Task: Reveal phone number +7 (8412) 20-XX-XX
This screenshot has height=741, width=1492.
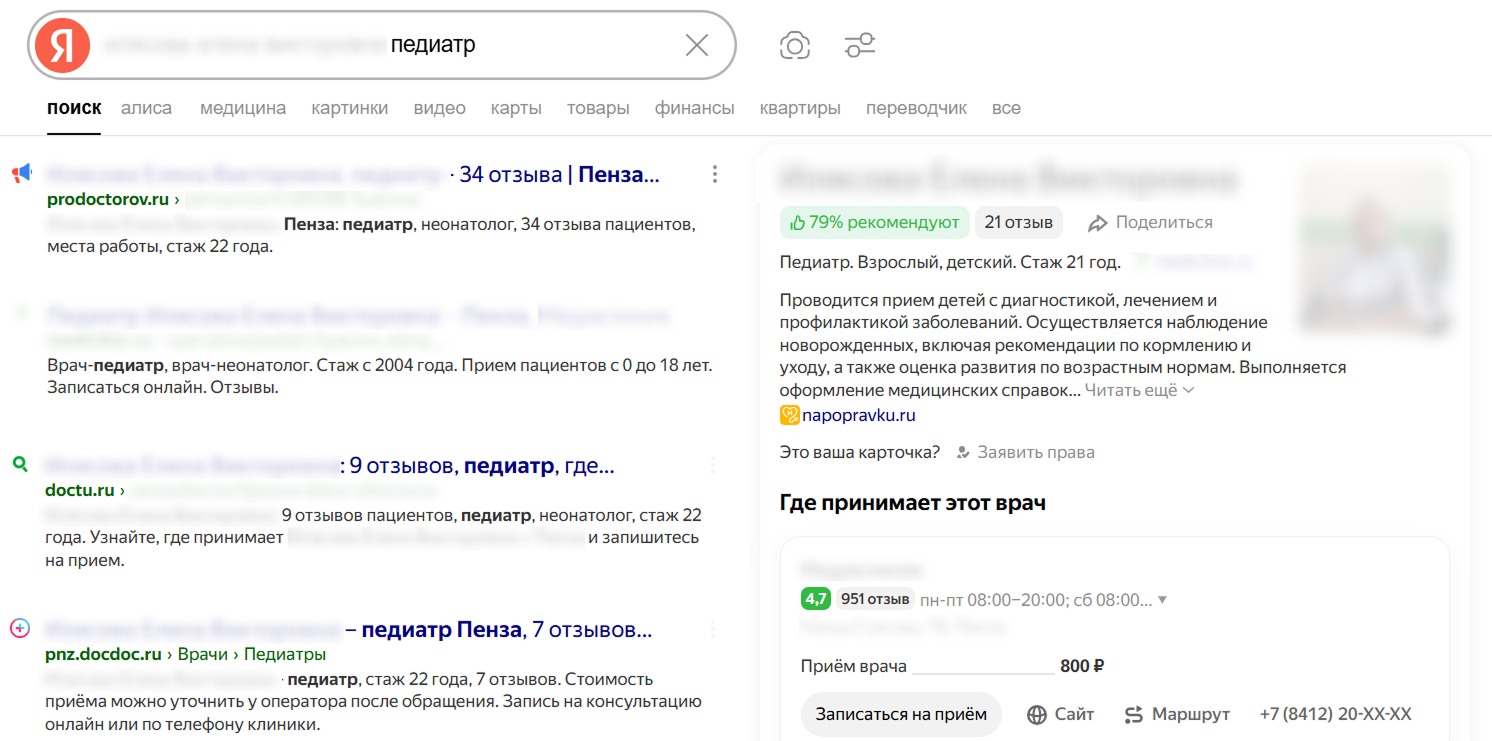Action: click(1335, 715)
